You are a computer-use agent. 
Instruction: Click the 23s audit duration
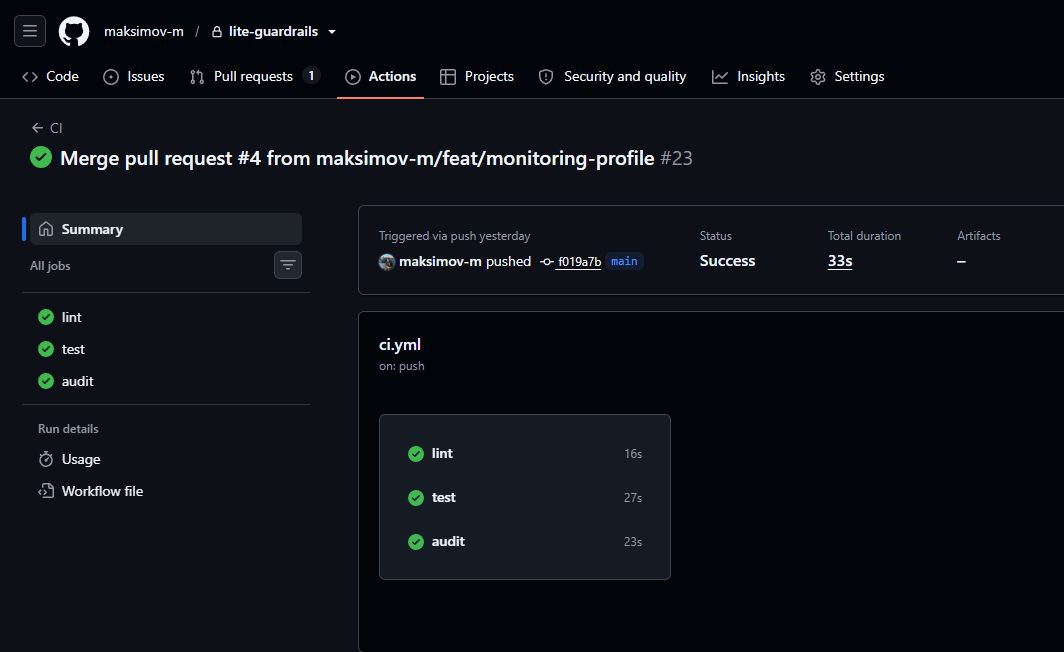click(x=633, y=541)
